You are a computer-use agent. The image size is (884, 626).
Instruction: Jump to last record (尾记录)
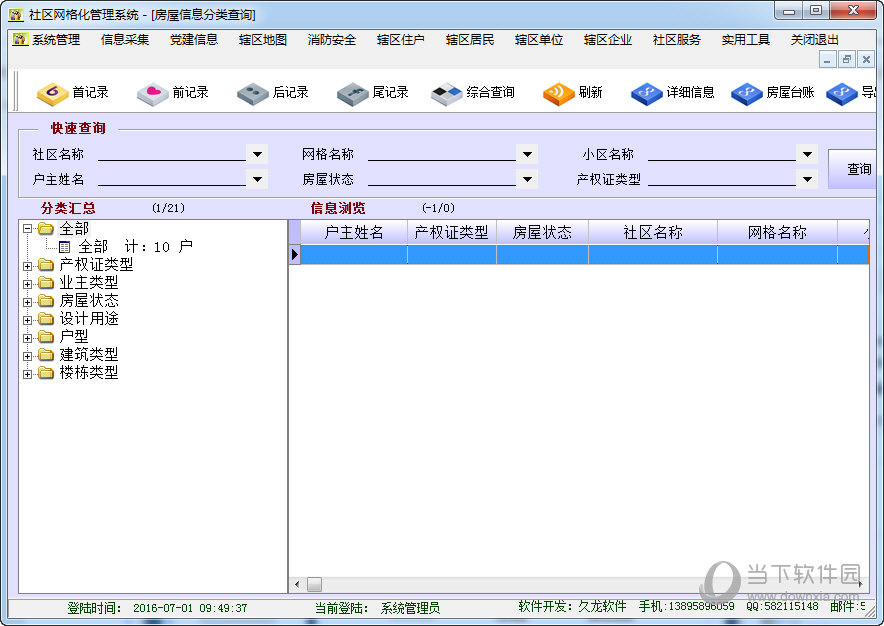tap(373, 92)
